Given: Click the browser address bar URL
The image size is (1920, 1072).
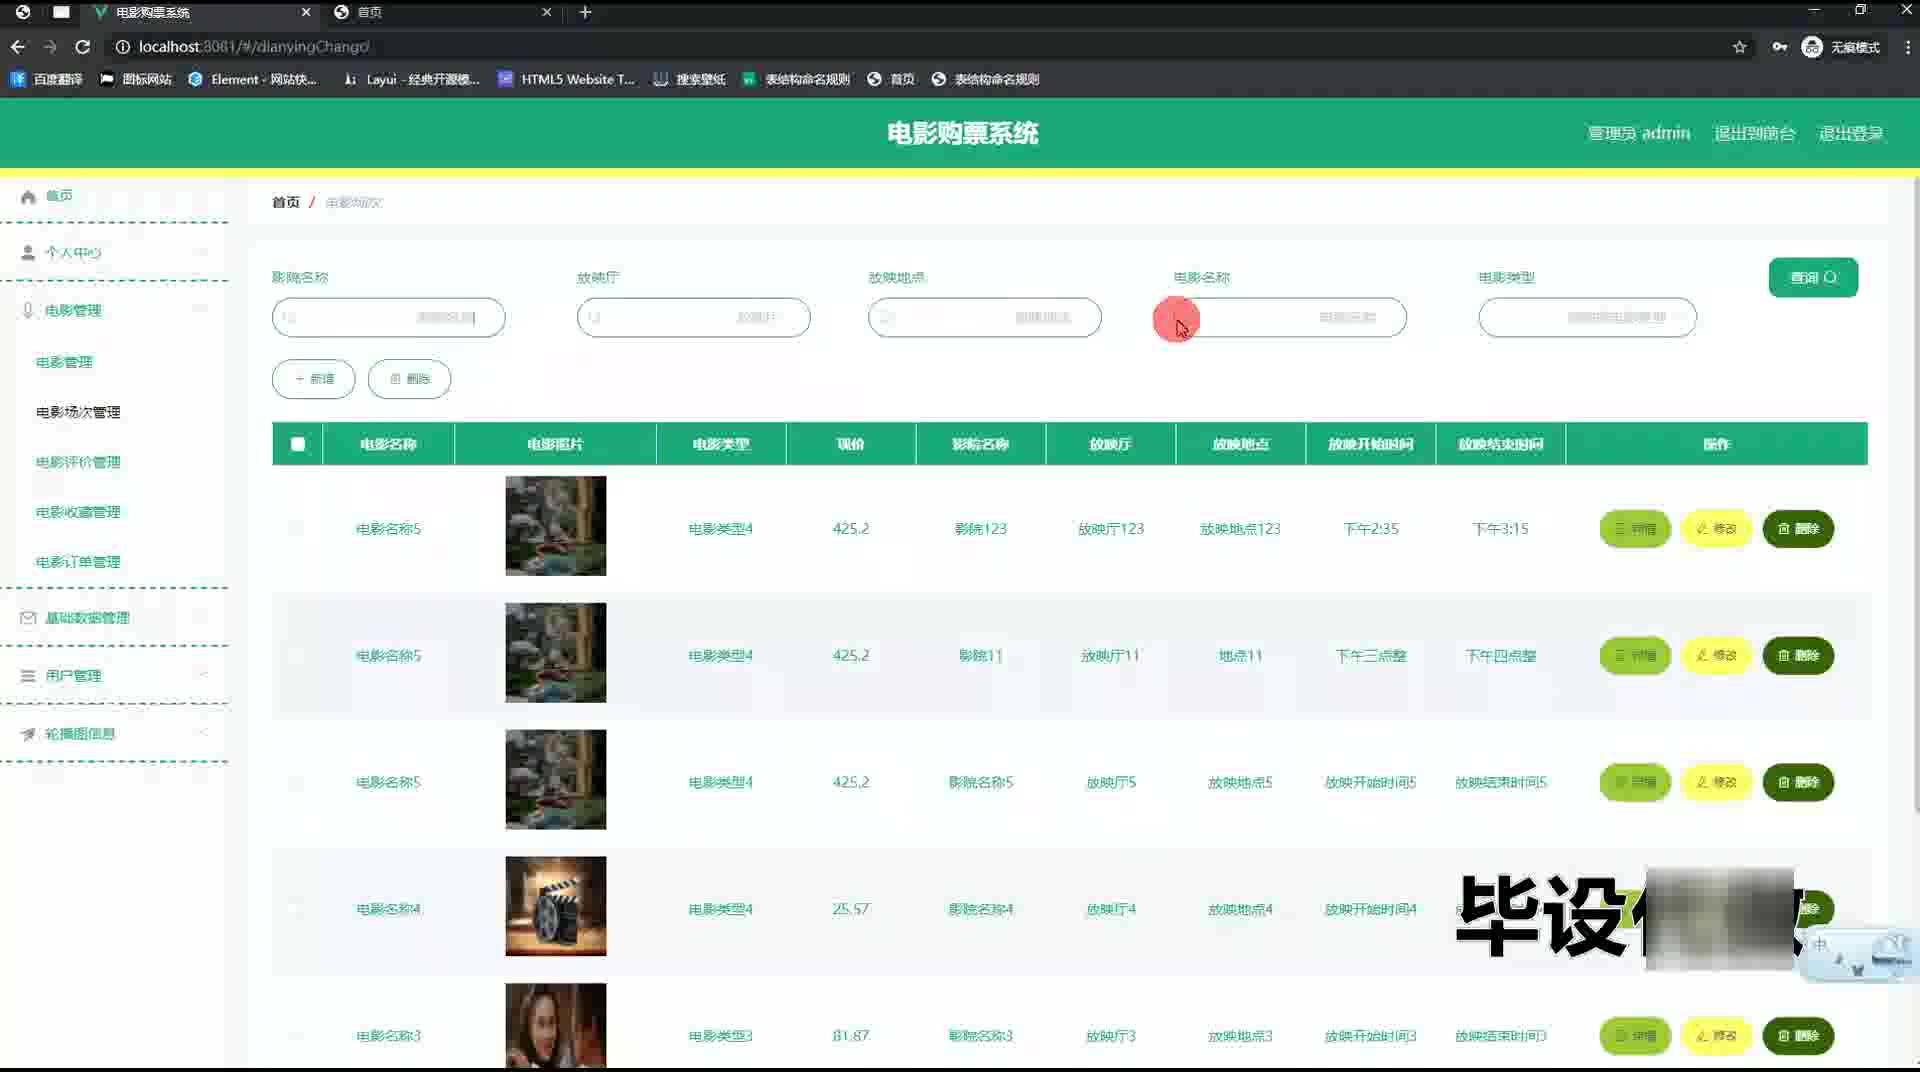Looking at the screenshot, I should [x=254, y=47].
